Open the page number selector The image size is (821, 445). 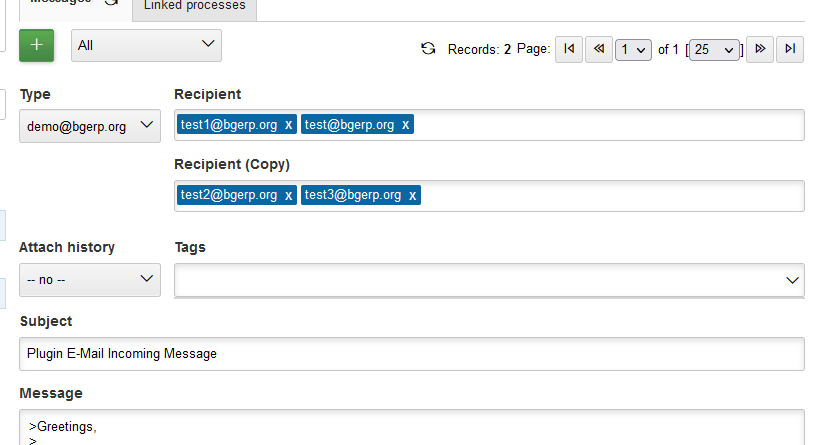(633, 49)
